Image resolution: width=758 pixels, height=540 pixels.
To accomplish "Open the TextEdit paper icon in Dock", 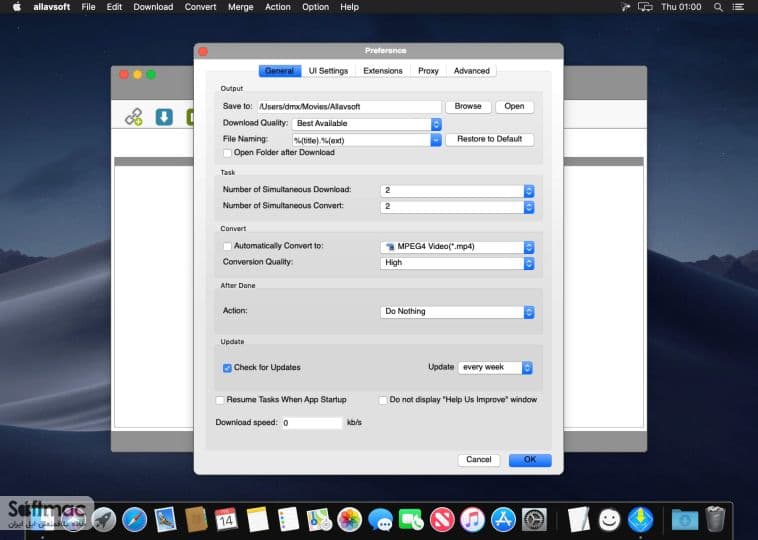I will [579, 520].
